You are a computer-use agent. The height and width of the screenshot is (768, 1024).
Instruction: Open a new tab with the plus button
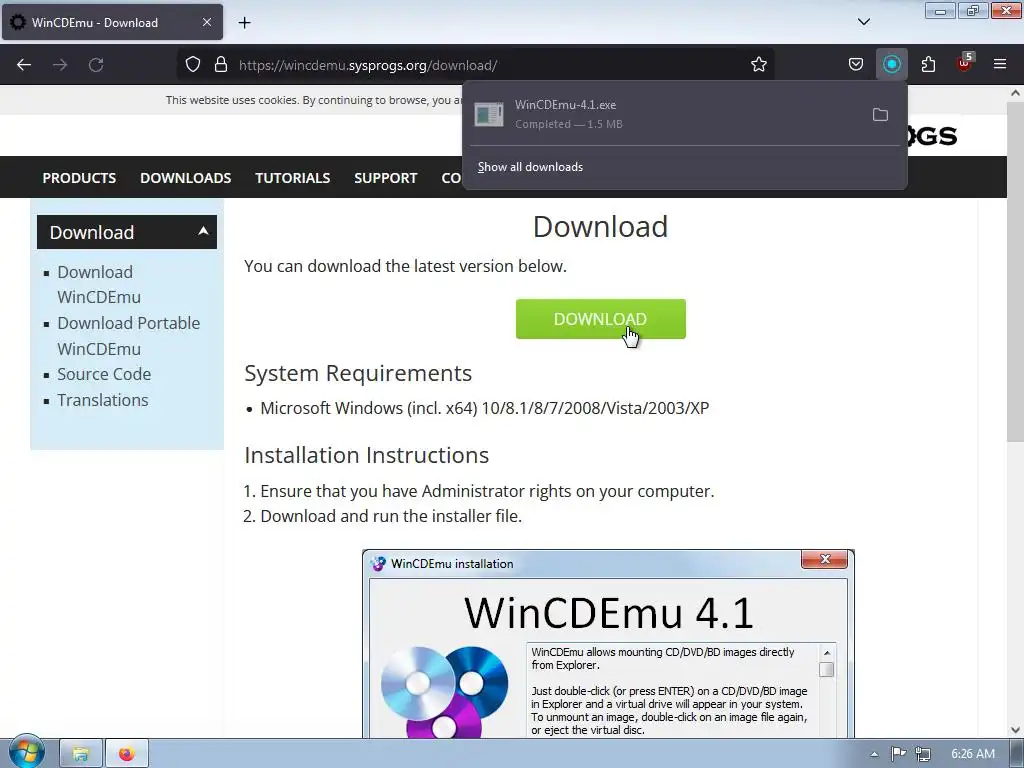pyautogui.click(x=244, y=23)
